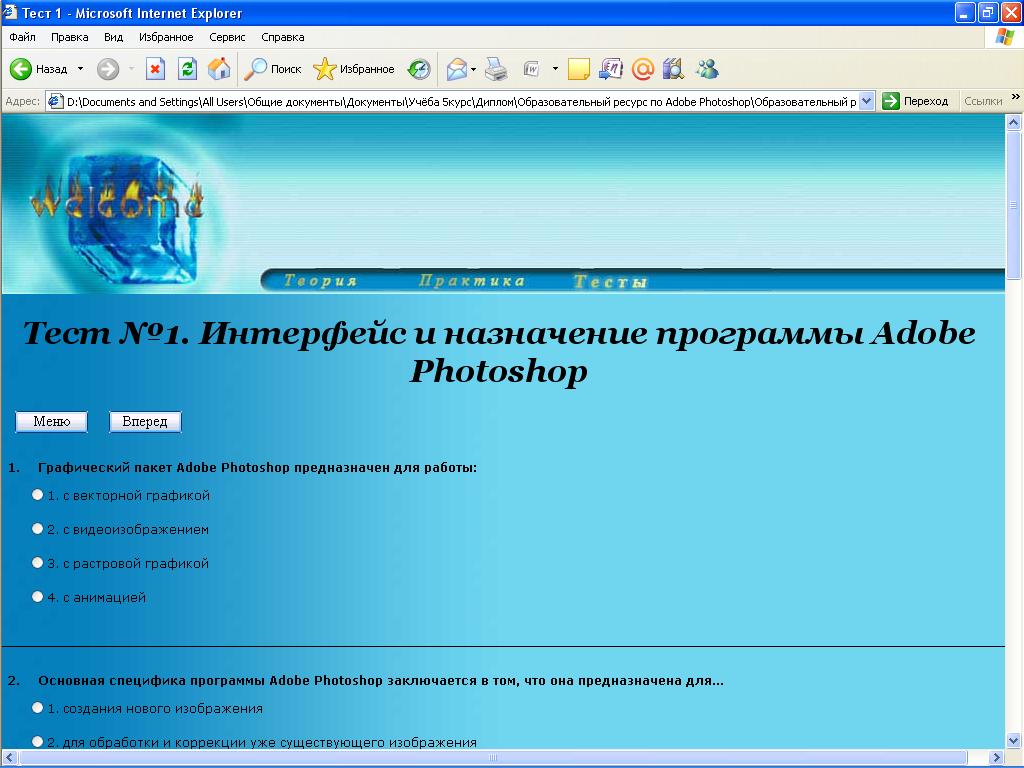Click the 'Тест №1' page heading
The height and width of the screenshot is (768, 1024).
click(x=499, y=351)
